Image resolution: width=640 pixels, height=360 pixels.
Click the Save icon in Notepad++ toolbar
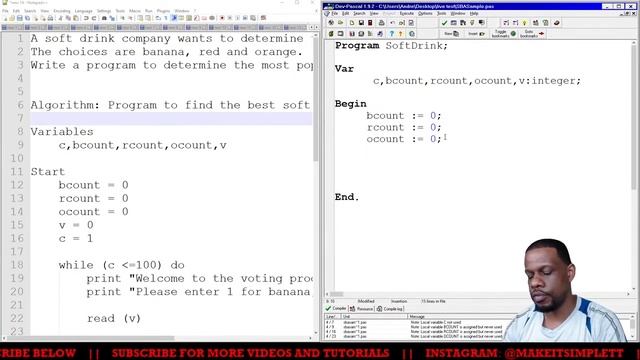click(x=20, y=18)
